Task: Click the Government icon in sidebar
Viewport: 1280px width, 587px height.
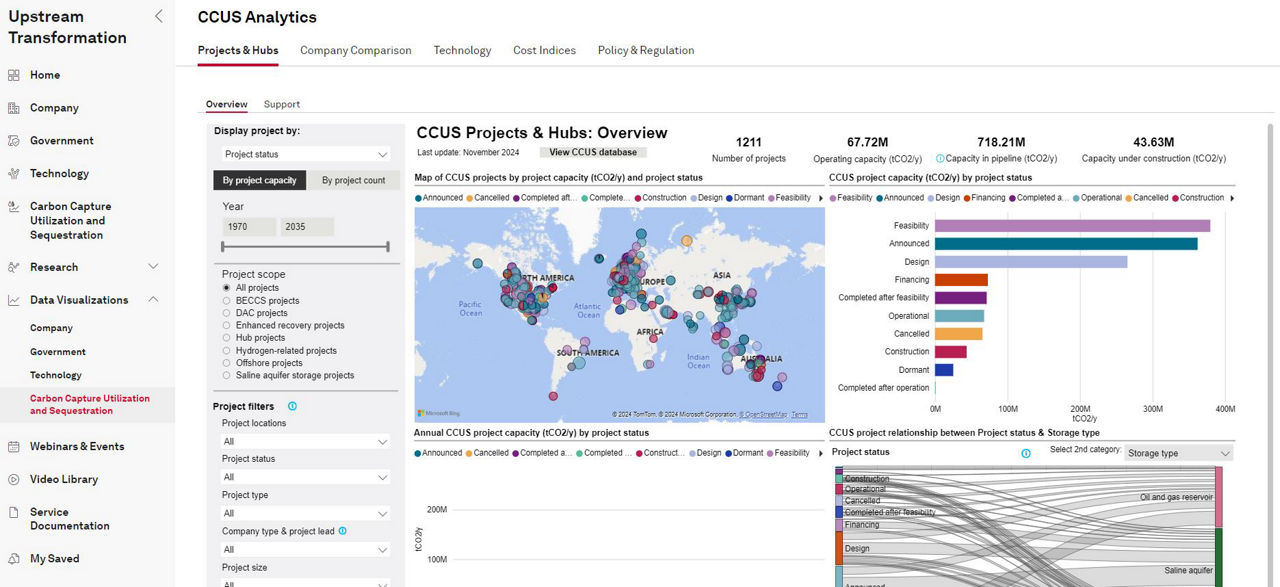Action: pos(14,141)
